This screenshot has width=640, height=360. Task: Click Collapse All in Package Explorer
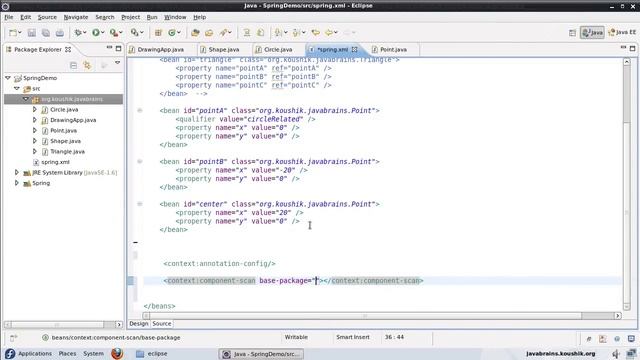tap(73, 65)
